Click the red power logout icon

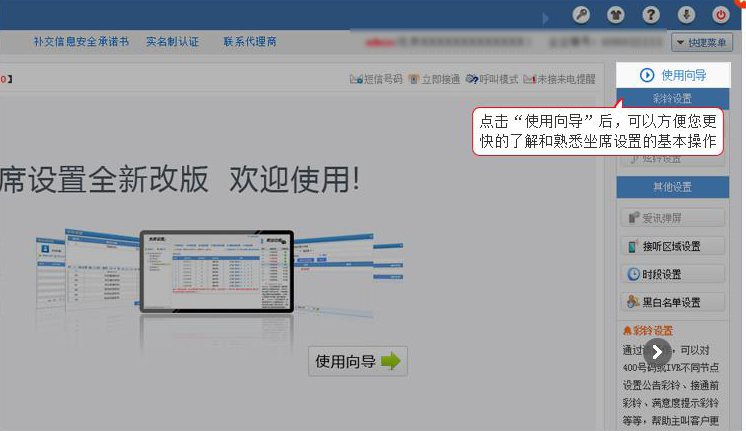coord(720,15)
